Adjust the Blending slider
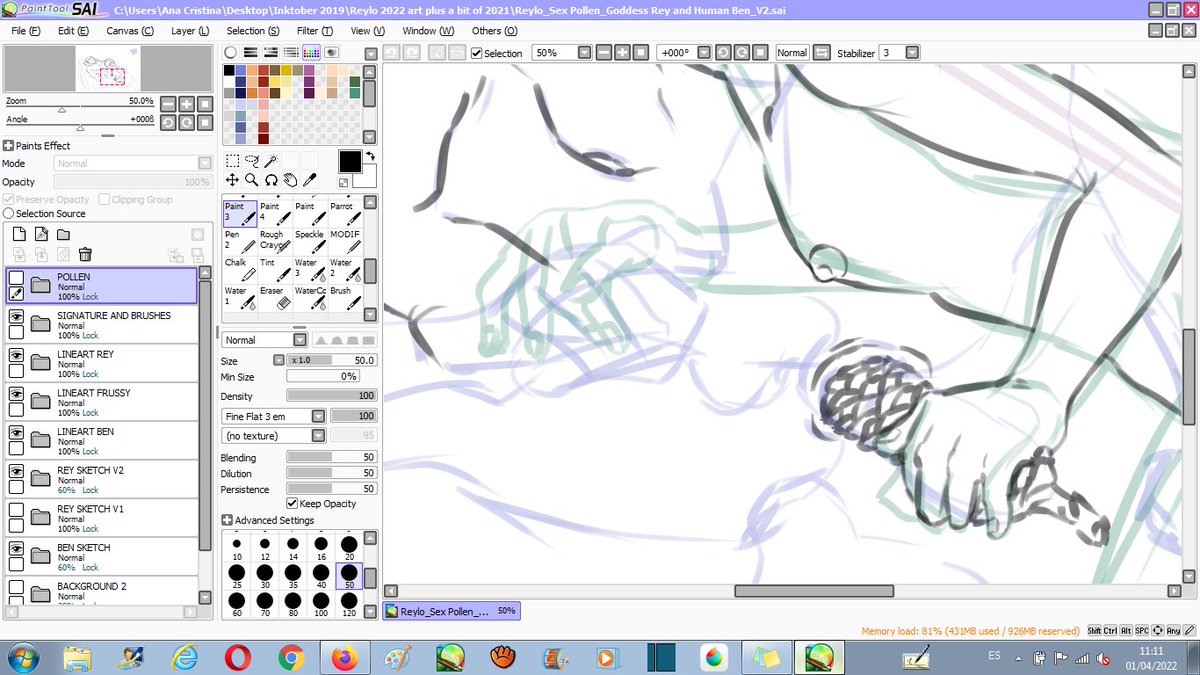 331,457
